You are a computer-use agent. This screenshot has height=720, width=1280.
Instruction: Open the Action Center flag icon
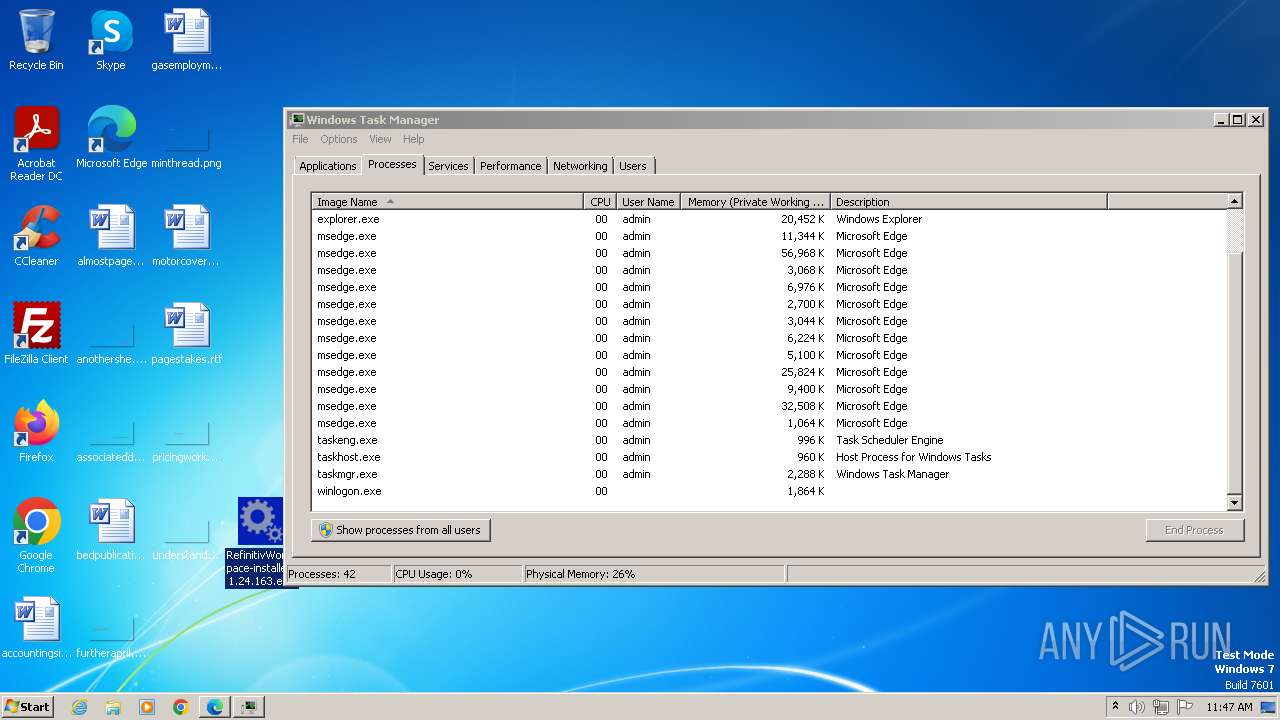(x=1185, y=707)
